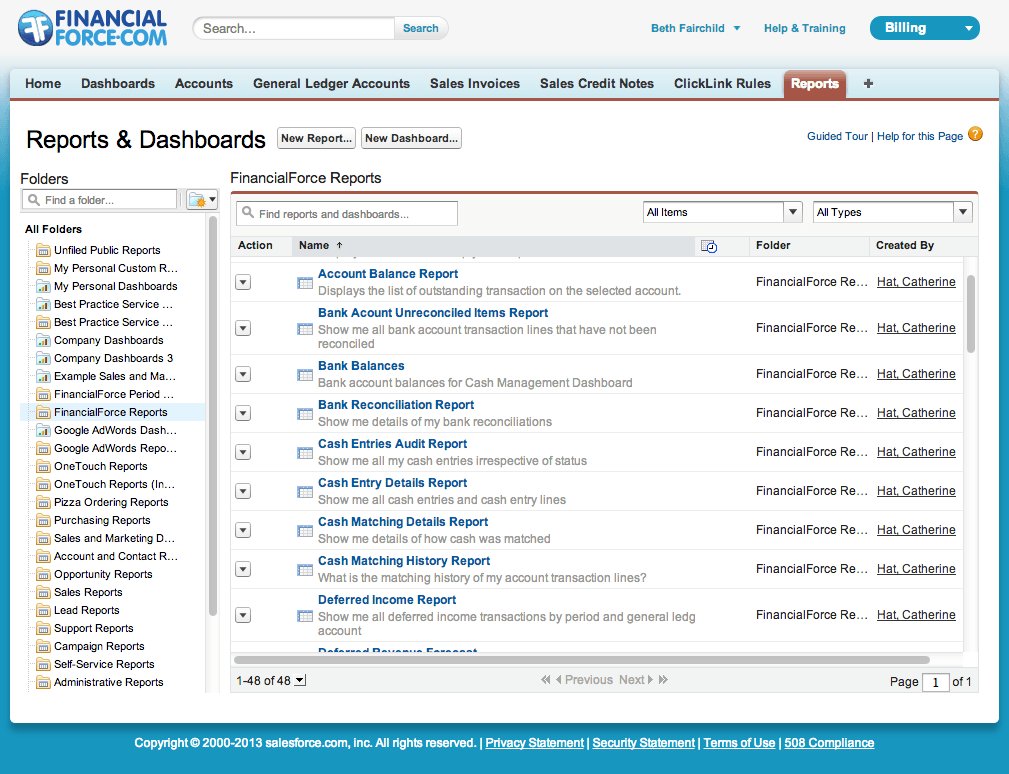Switch to the Sales Invoices tab

475,84
